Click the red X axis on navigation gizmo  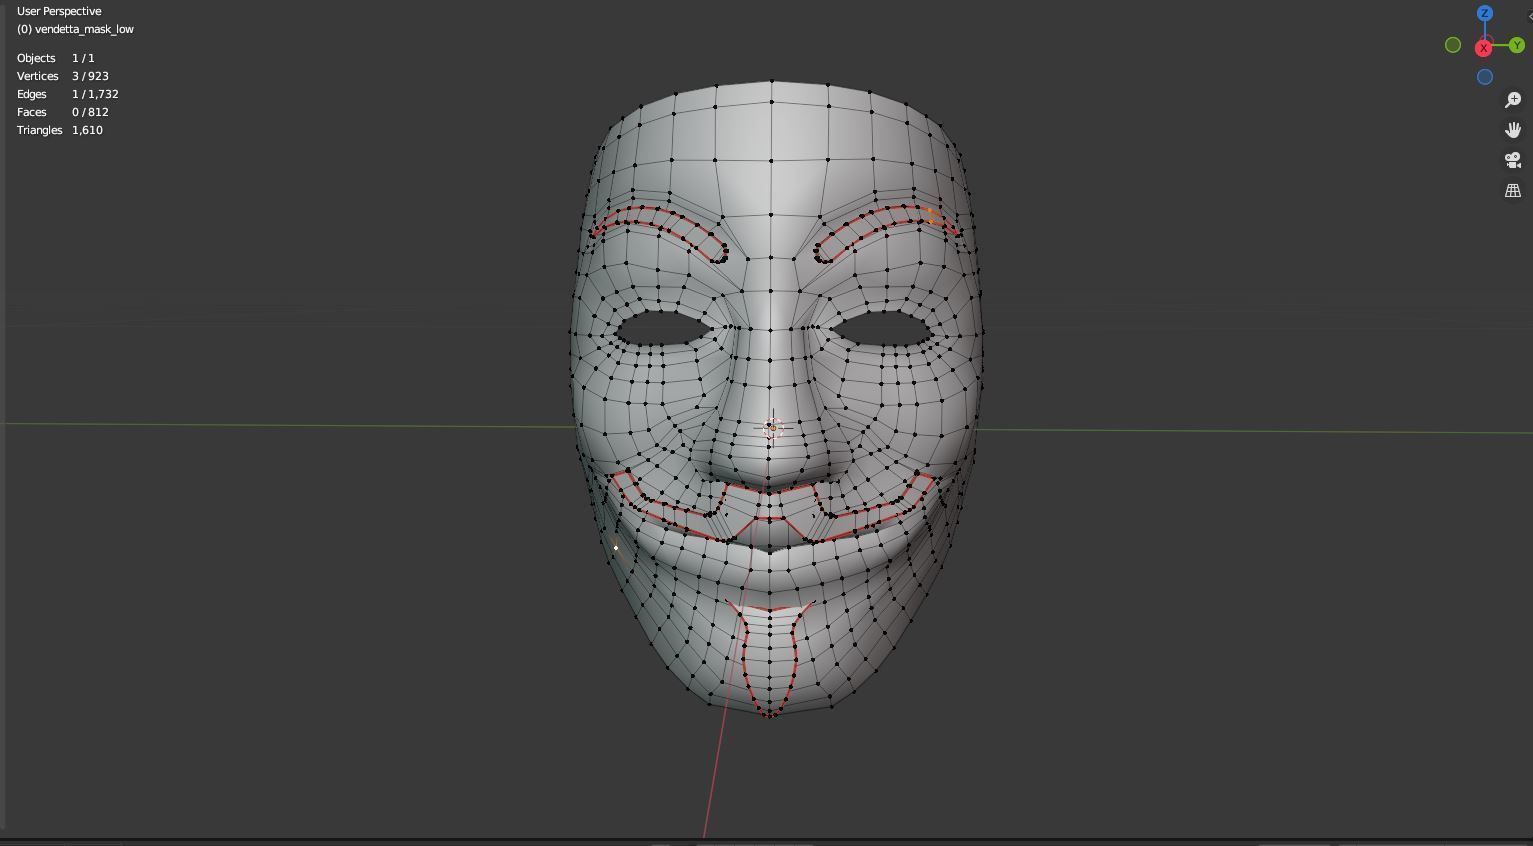point(1484,48)
